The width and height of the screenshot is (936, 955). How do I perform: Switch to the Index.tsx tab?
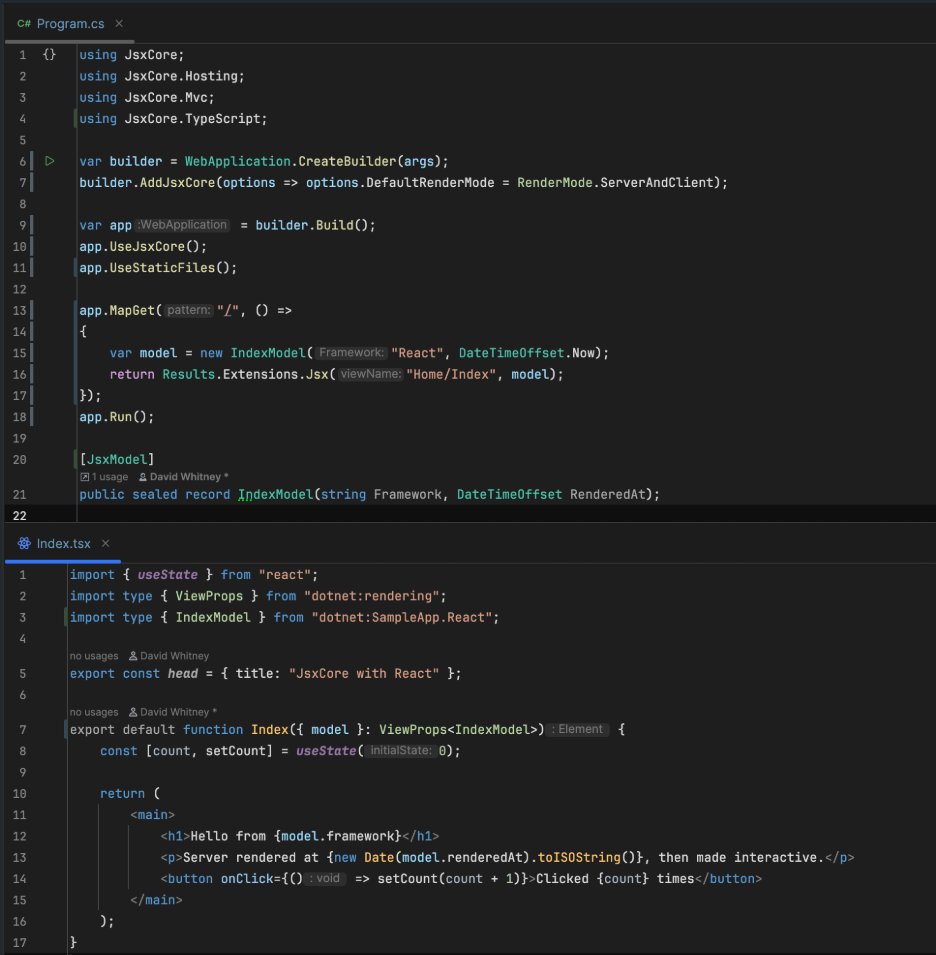click(63, 543)
